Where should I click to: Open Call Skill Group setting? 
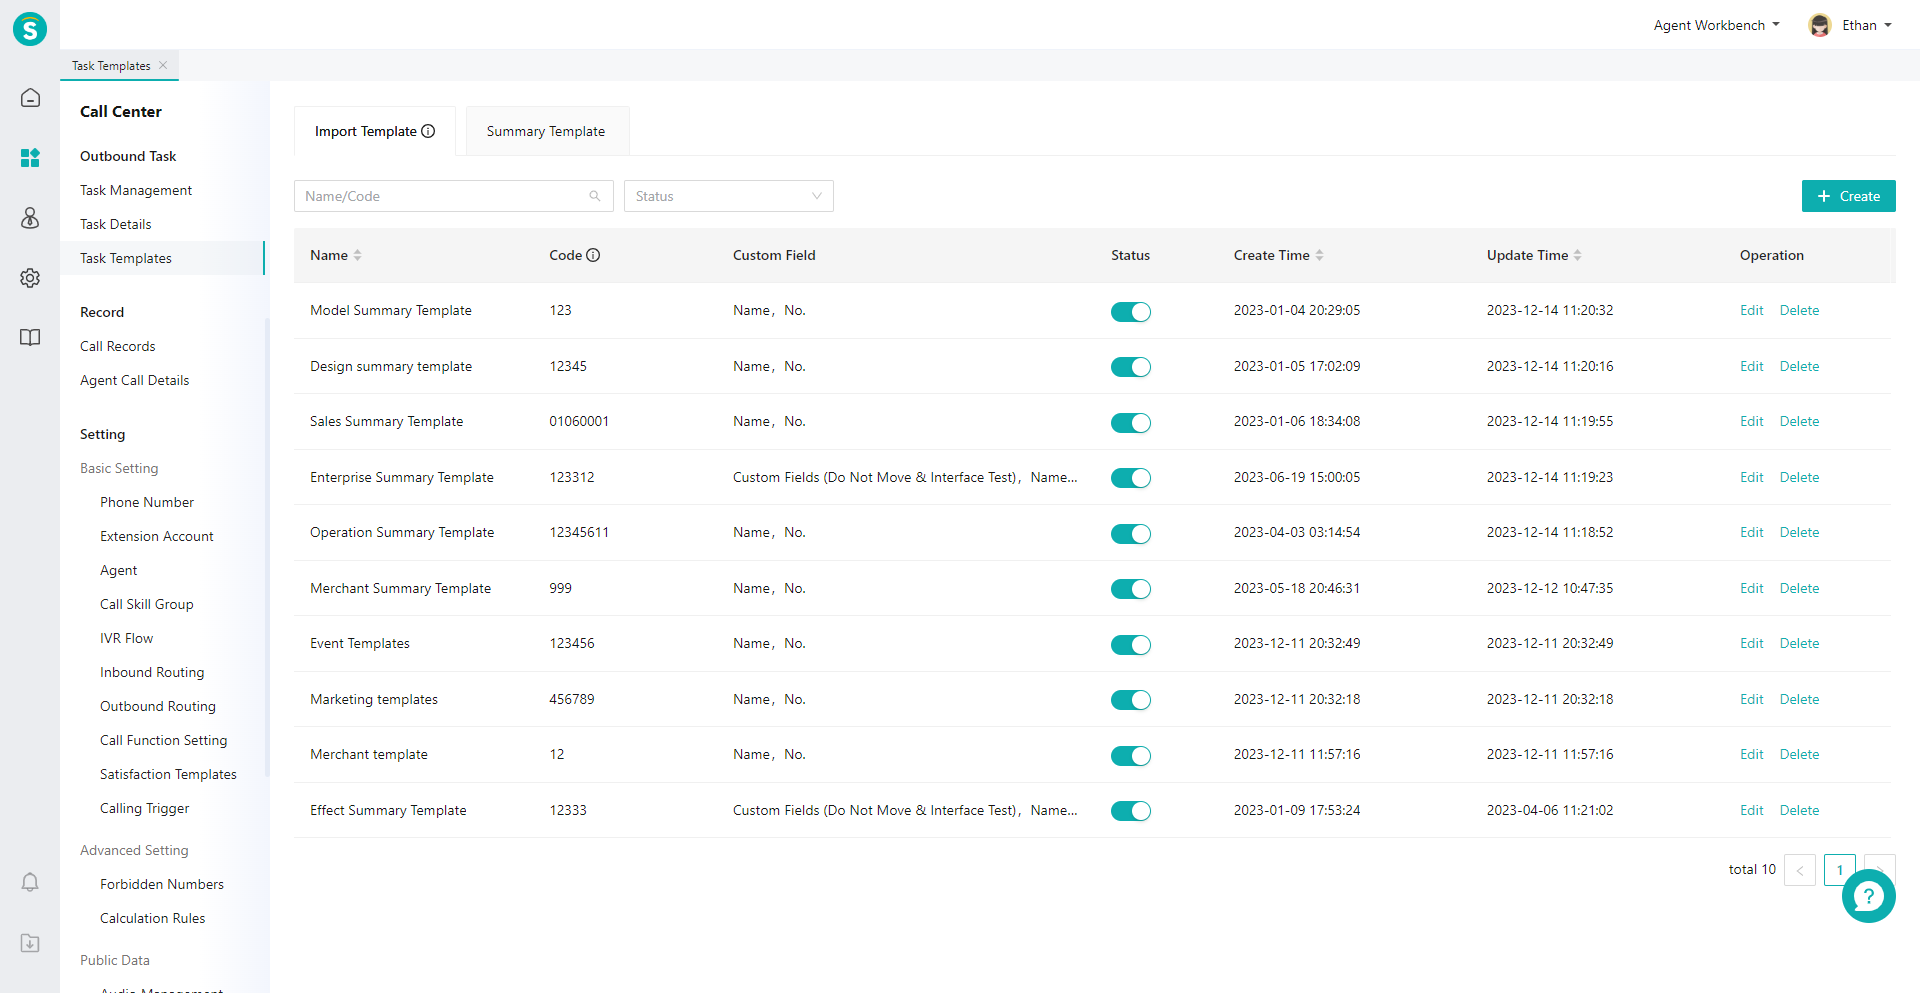pos(147,604)
